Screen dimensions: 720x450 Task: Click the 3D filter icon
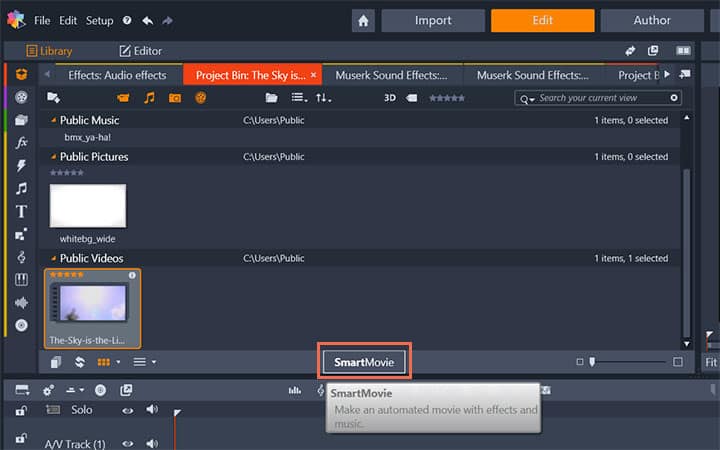coord(390,98)
